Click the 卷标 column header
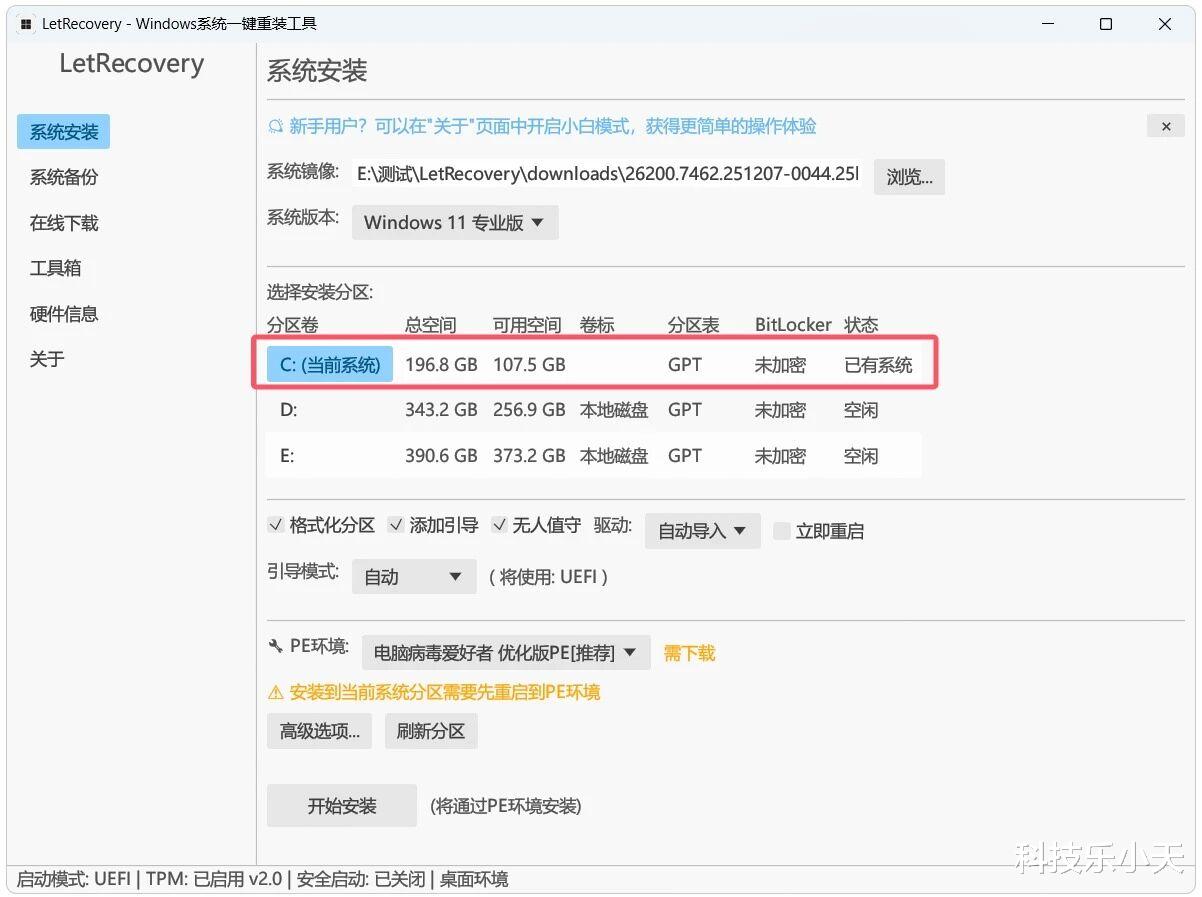The width and height of the screenshot is (1202, 897). point(597,325)
